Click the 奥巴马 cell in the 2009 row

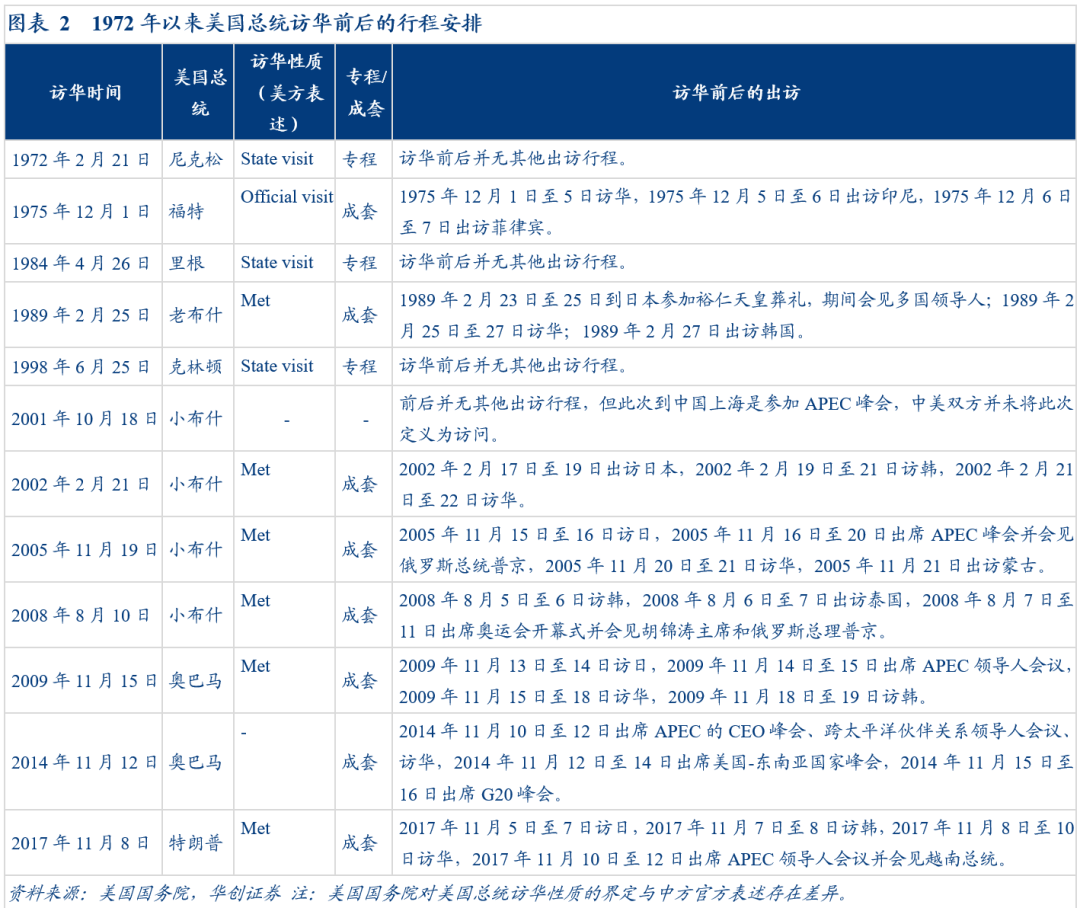[x=198, y=679]
